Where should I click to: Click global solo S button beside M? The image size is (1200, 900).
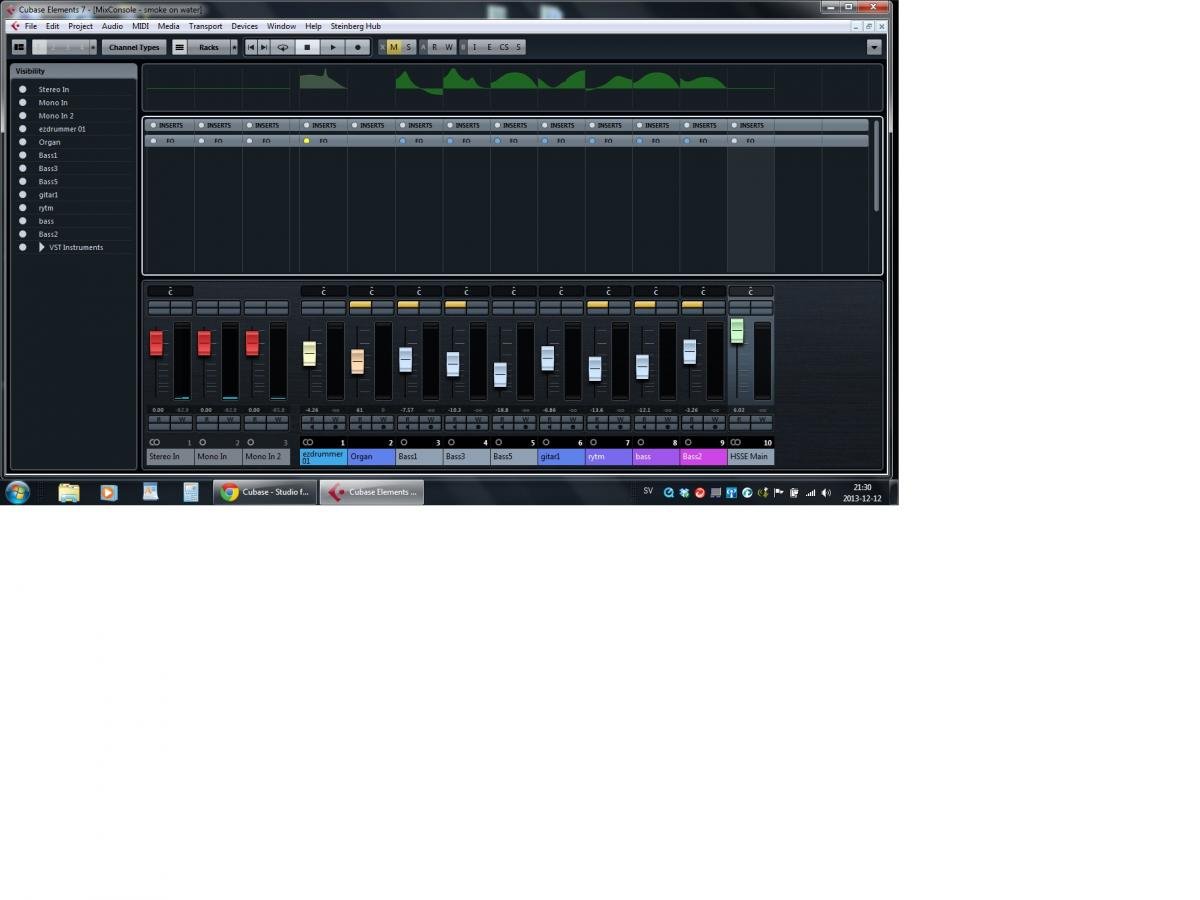[408, 47]
